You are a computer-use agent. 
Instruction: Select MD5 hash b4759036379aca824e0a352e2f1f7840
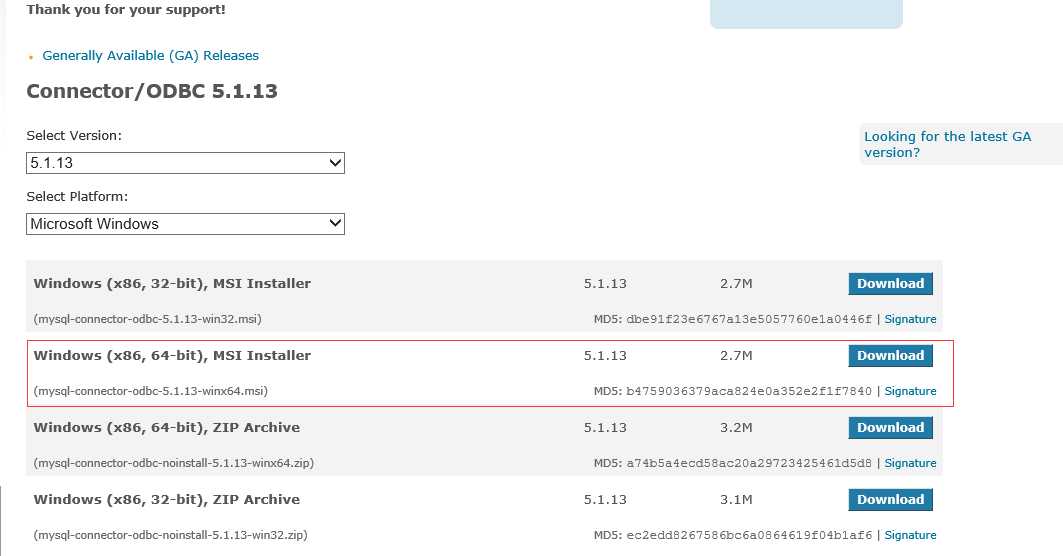749,391
